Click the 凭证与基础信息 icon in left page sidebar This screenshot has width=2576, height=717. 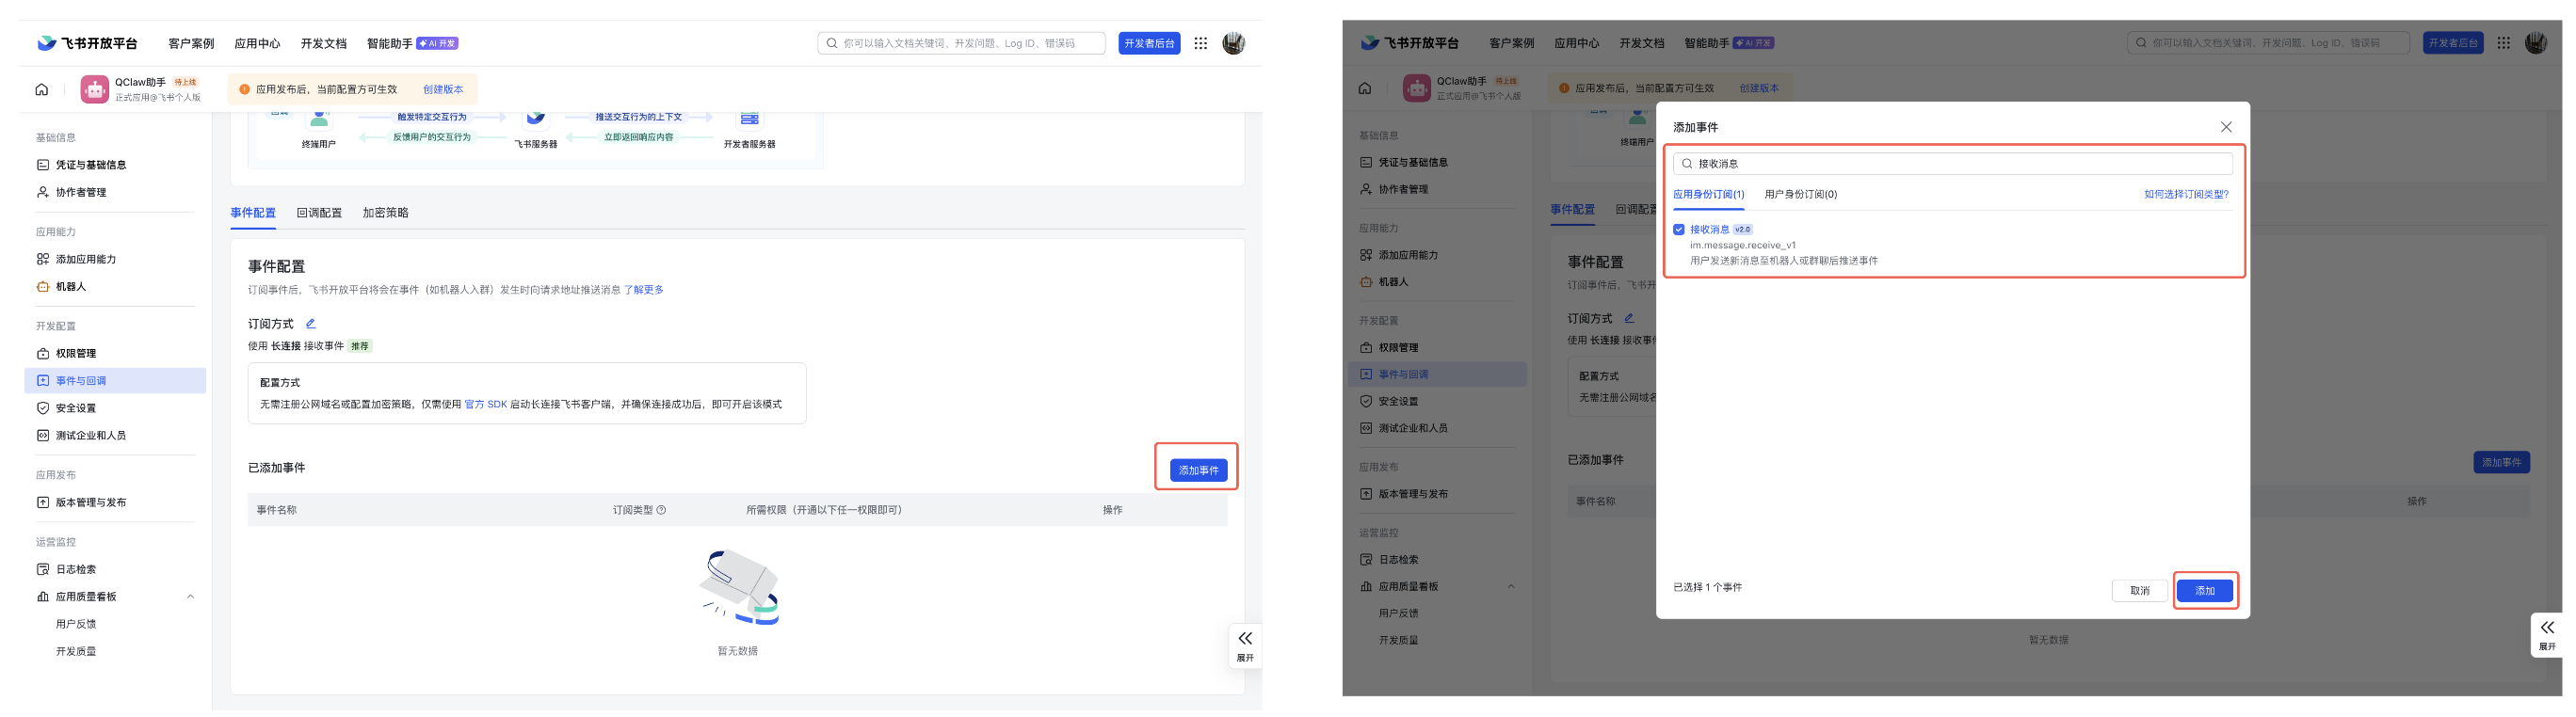coord(43,165)
